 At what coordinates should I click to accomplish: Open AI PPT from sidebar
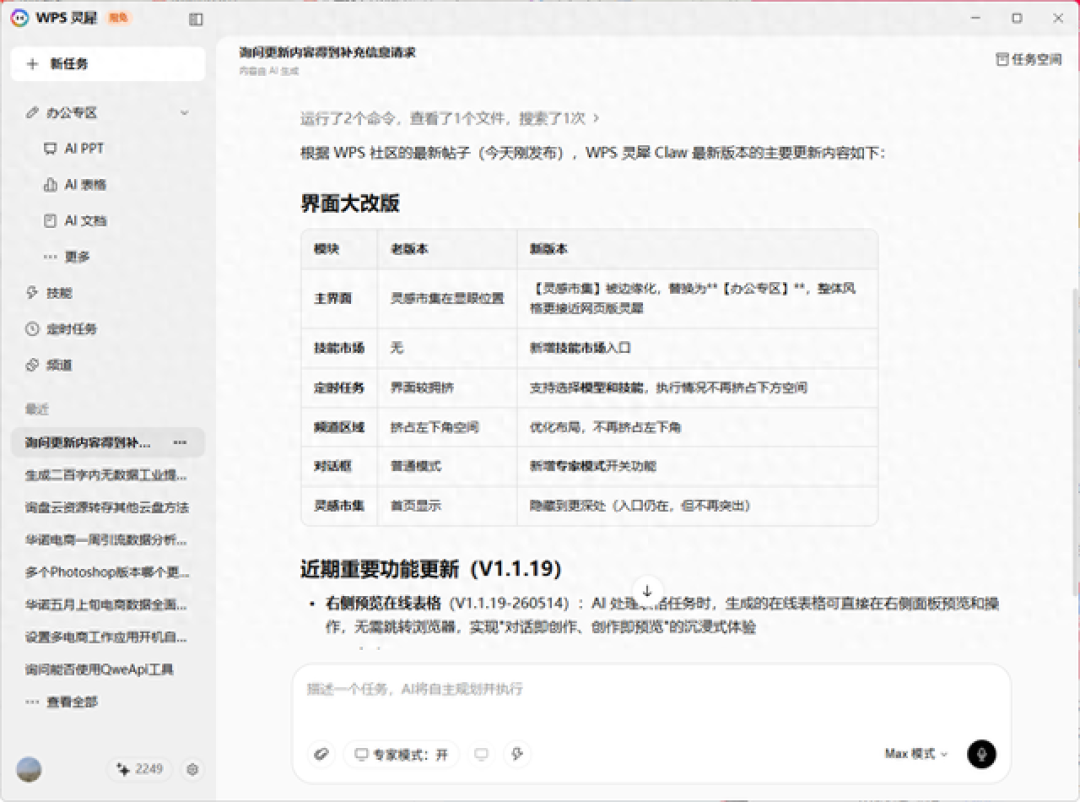84,149
